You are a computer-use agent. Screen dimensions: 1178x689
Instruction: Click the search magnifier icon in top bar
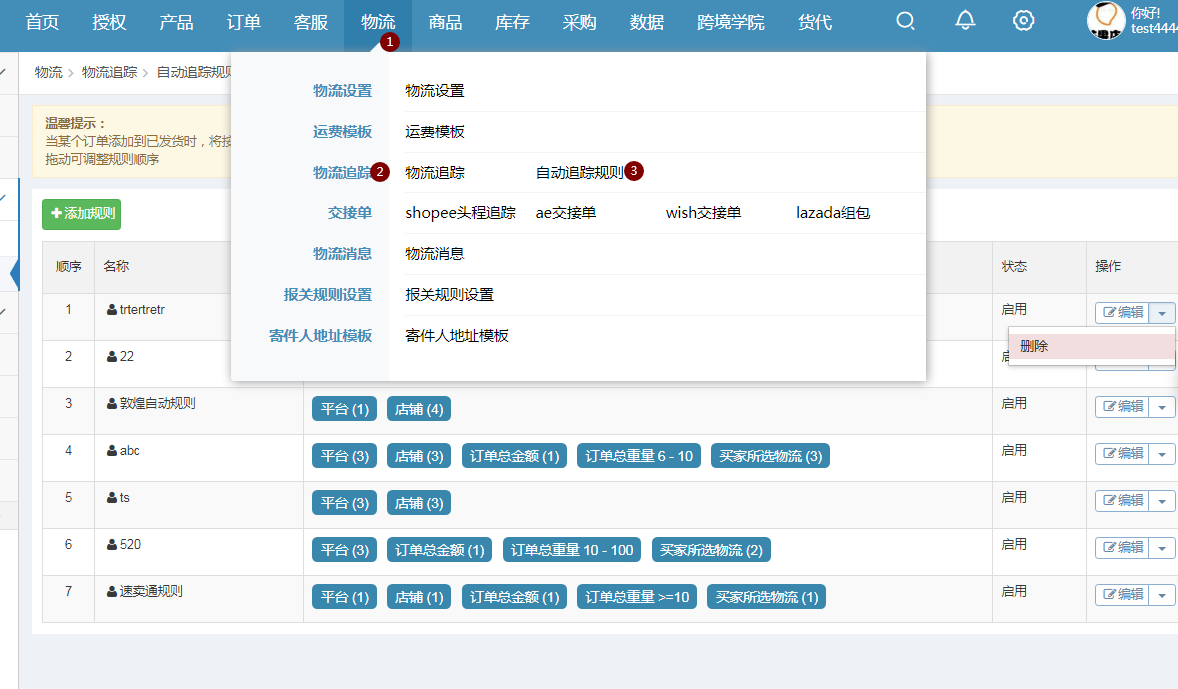905,21
